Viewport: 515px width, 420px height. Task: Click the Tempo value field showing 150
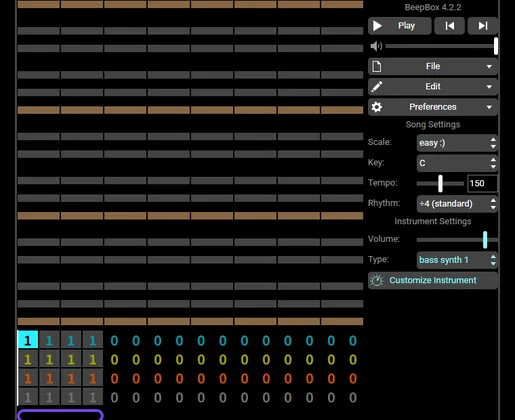[482, 183]
